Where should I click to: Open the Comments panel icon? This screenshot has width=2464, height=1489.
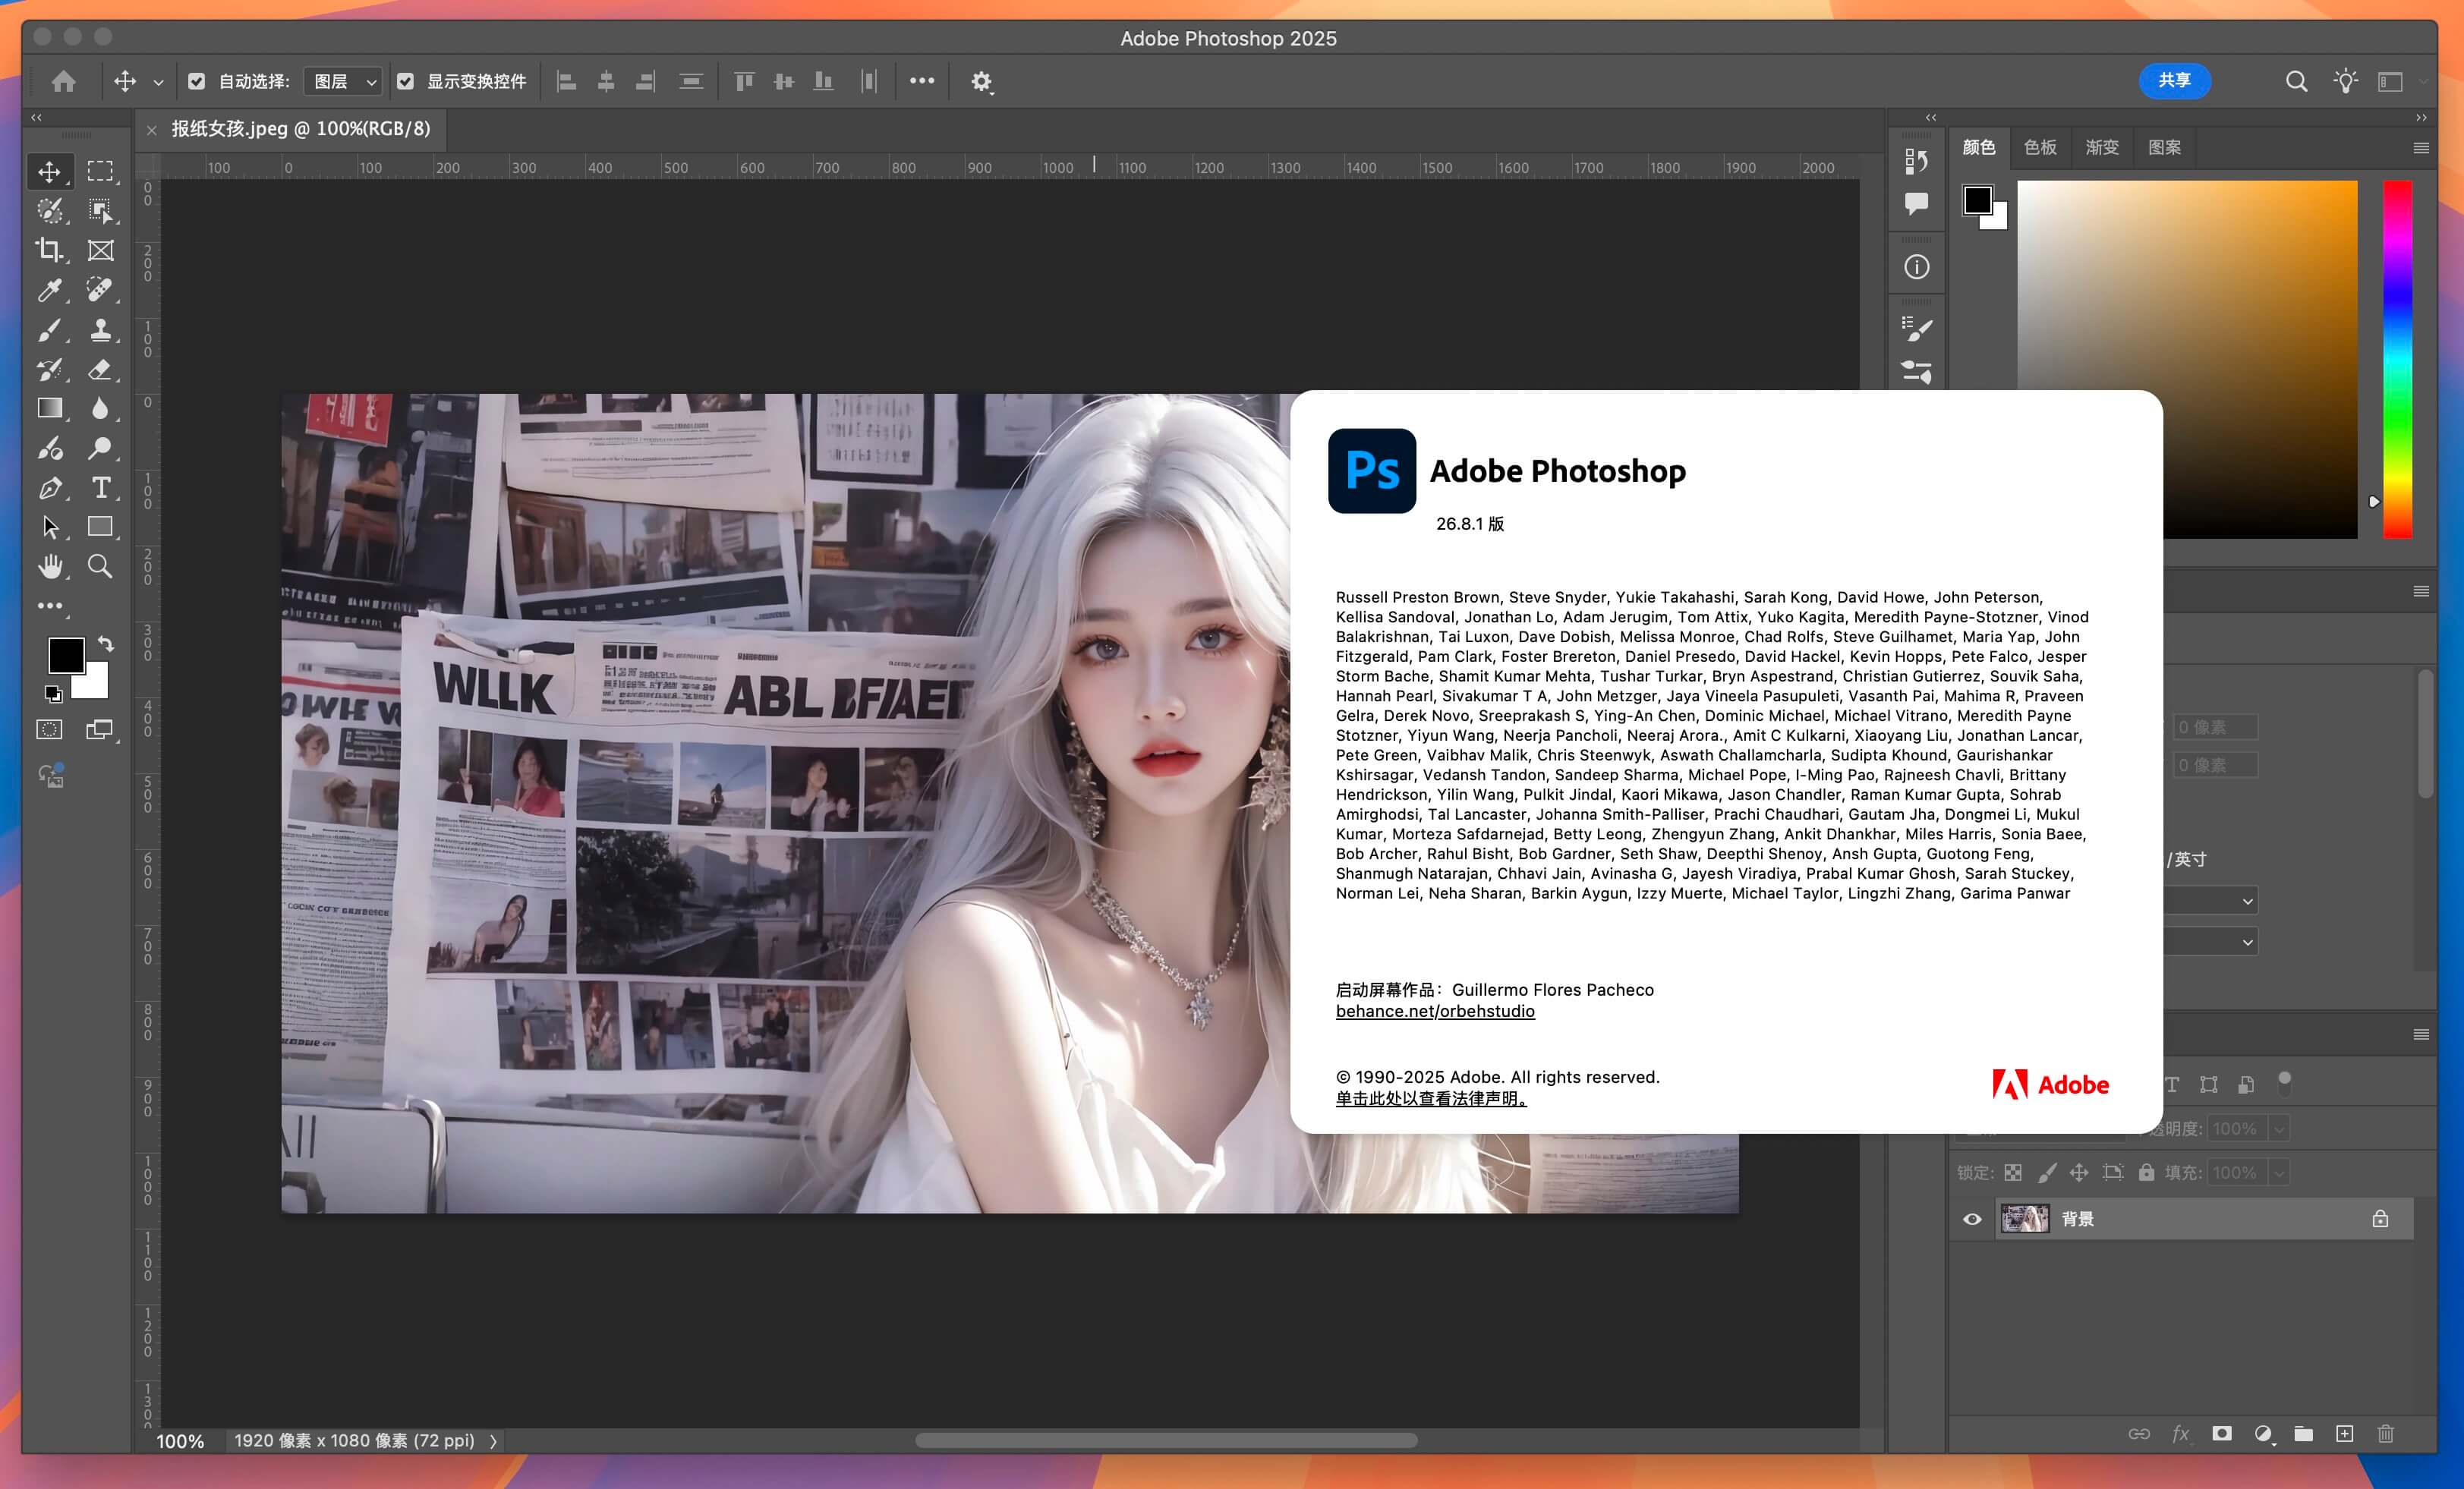point(1916,204)
